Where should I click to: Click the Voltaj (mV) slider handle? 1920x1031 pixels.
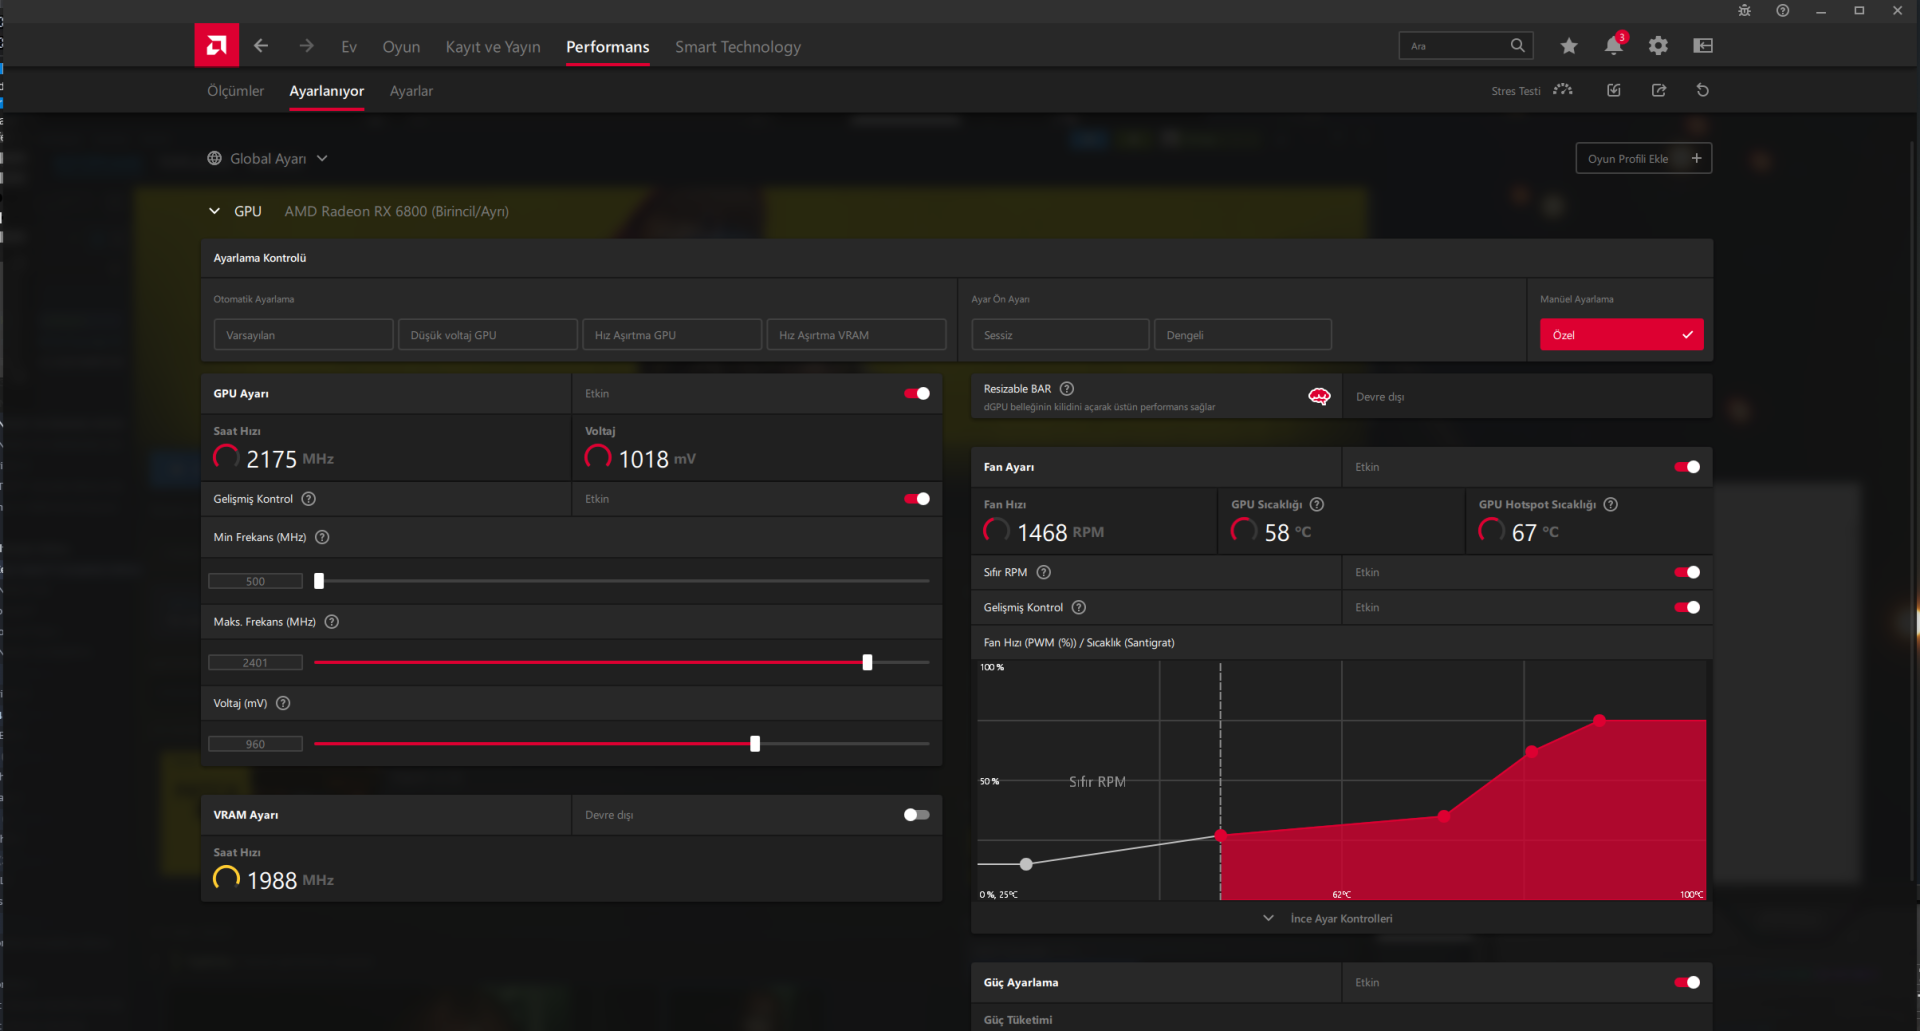(x=755, y=744)
